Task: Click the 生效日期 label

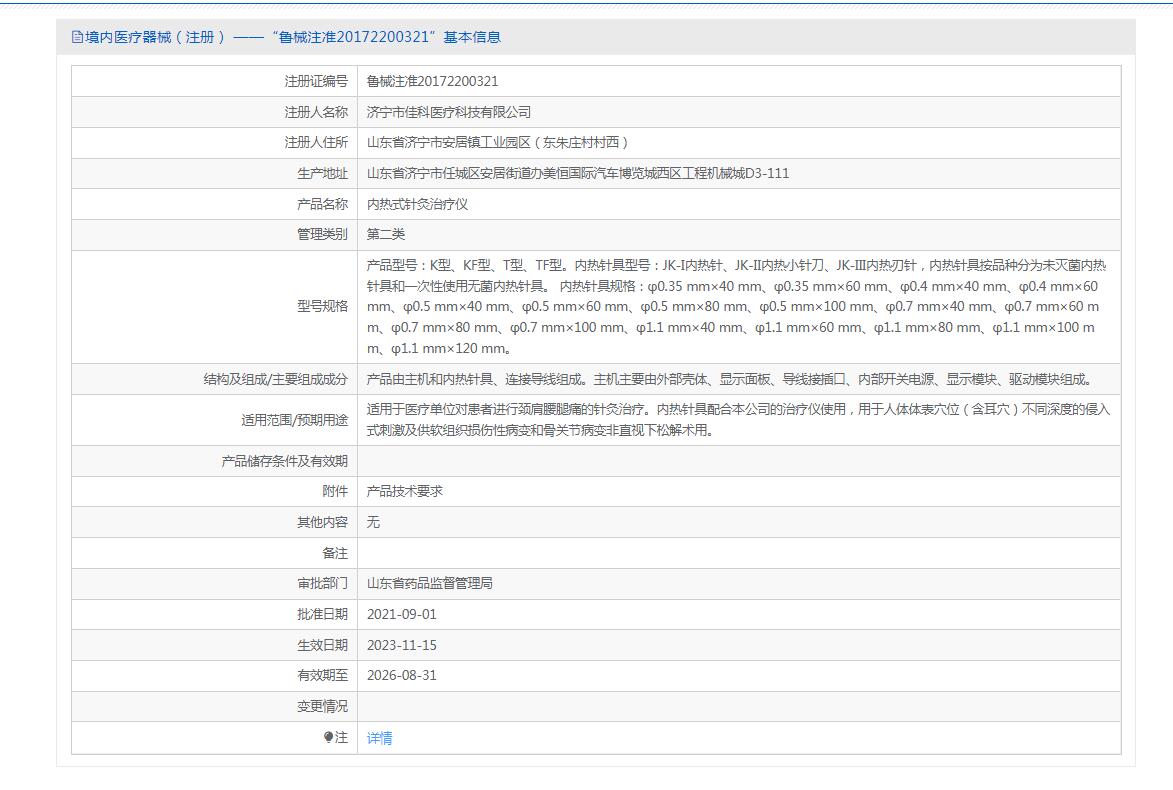Action: (322, 645)
